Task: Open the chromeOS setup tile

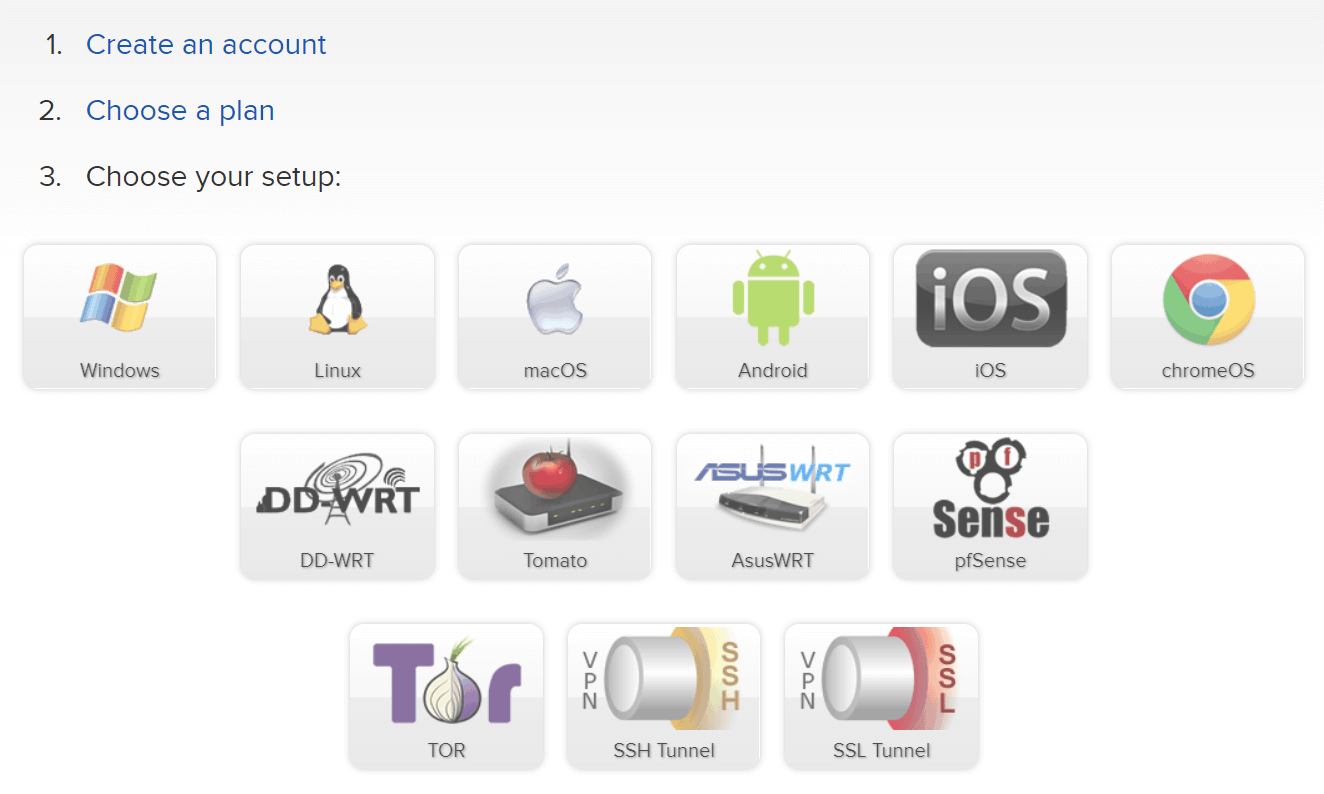Action: pyautogui.click(x=1208, y=317)
